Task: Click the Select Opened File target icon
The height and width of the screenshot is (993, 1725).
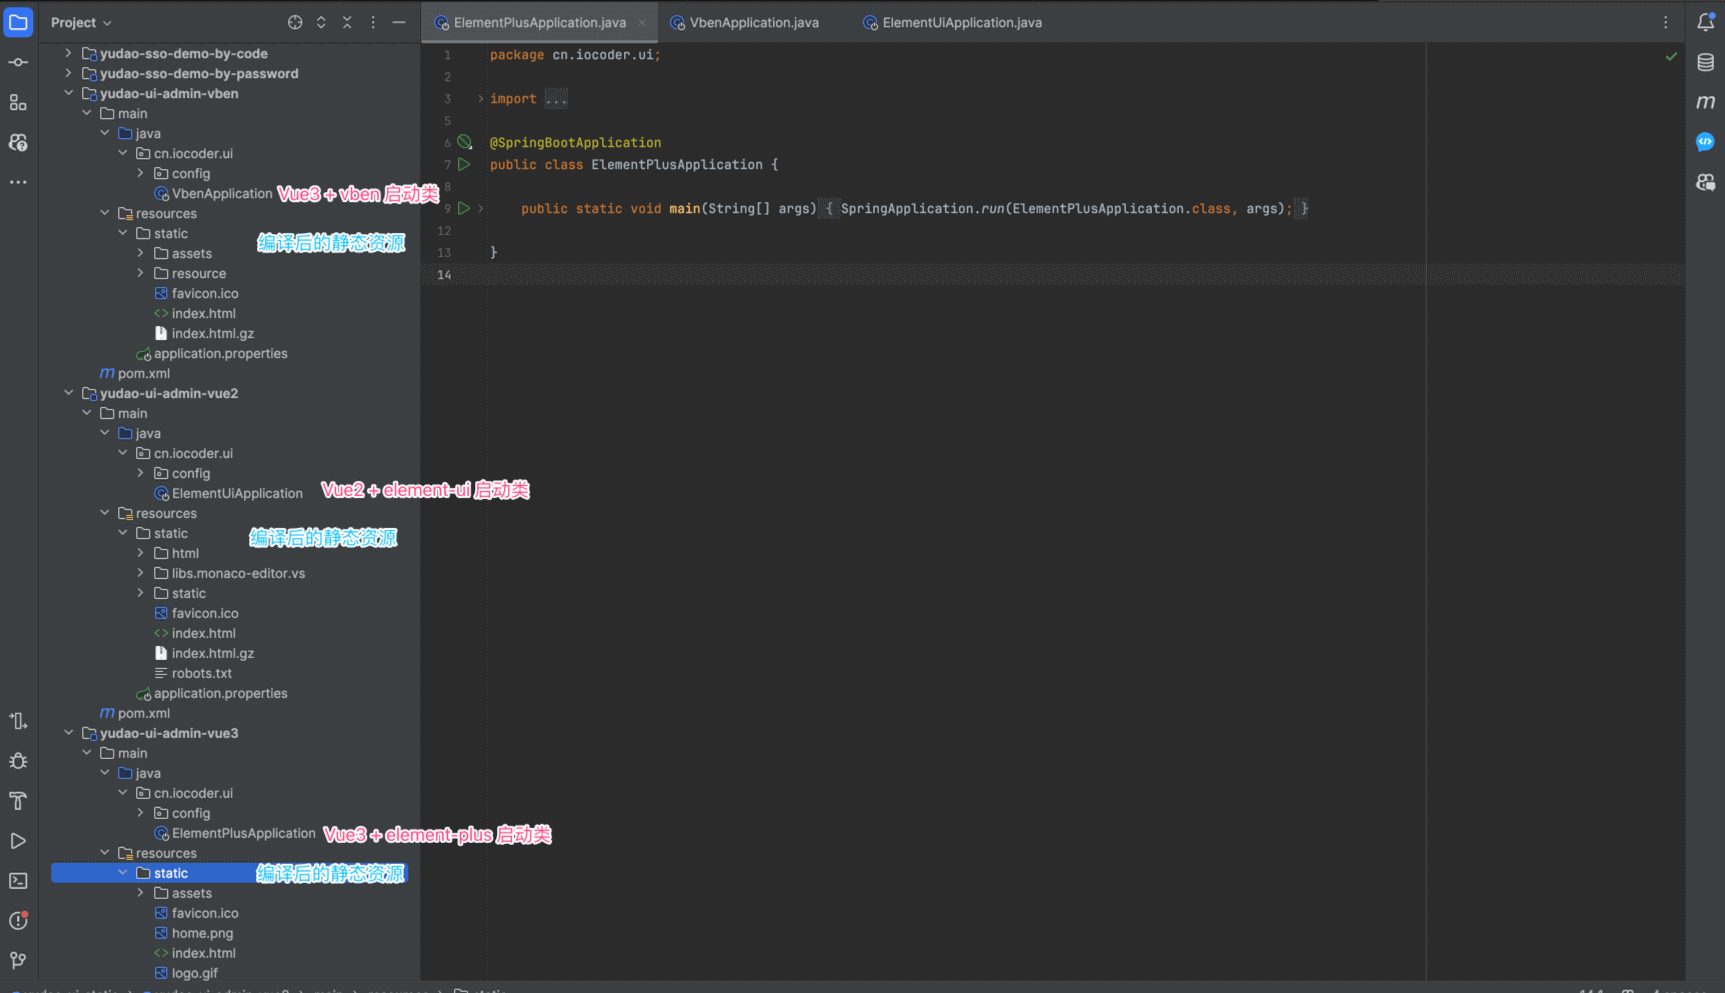Action: point(295,22)
